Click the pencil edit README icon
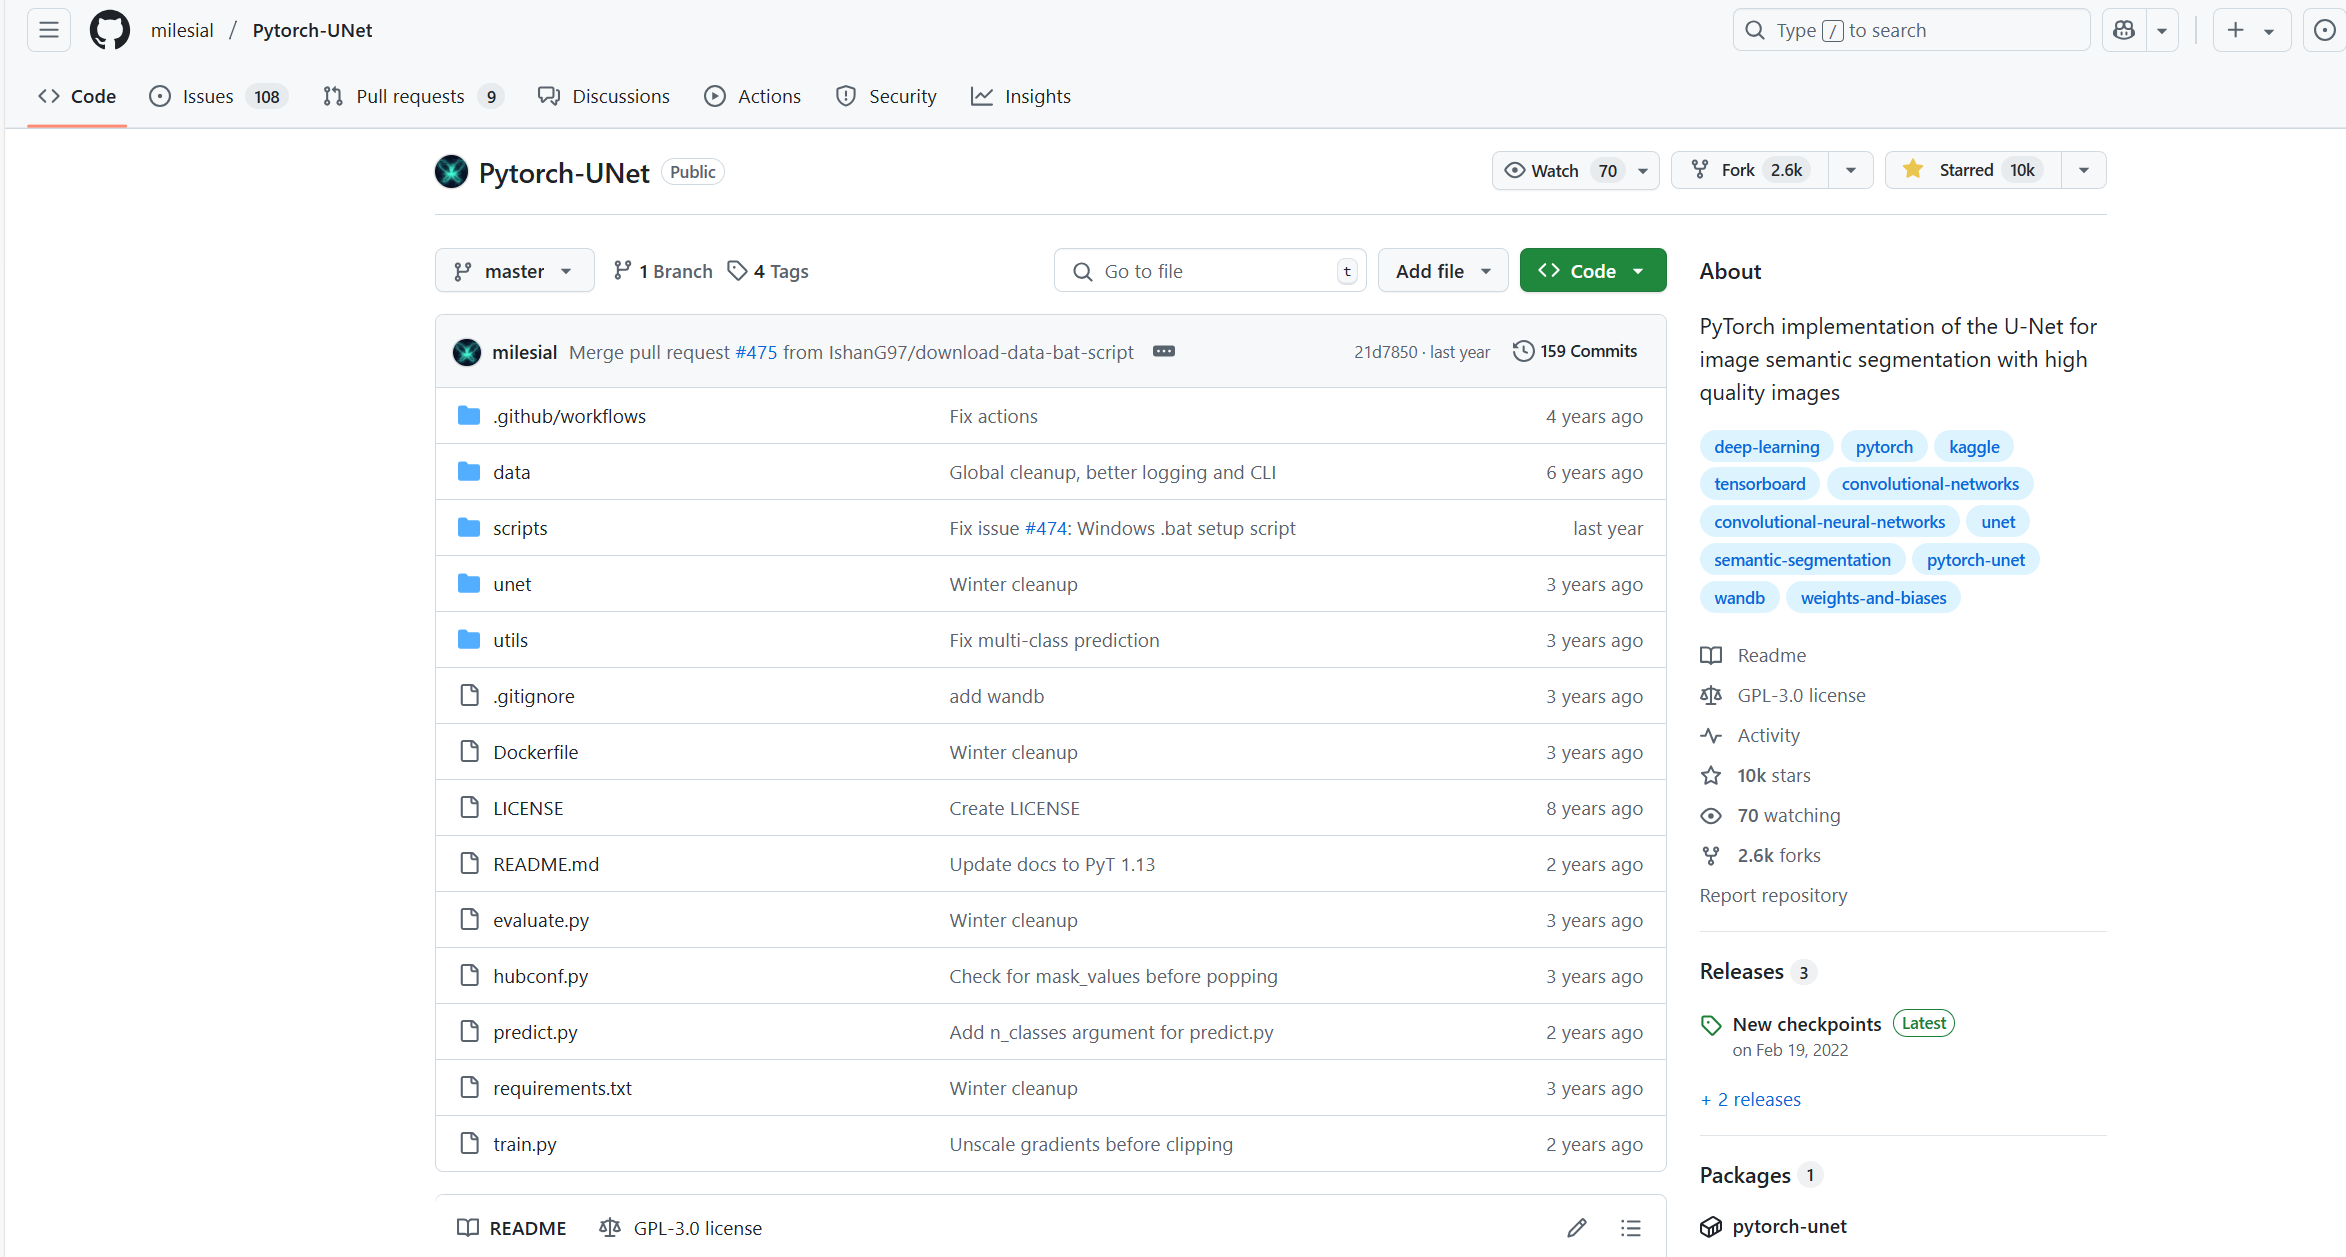2346x1257 pixels. point(1577,1228)
